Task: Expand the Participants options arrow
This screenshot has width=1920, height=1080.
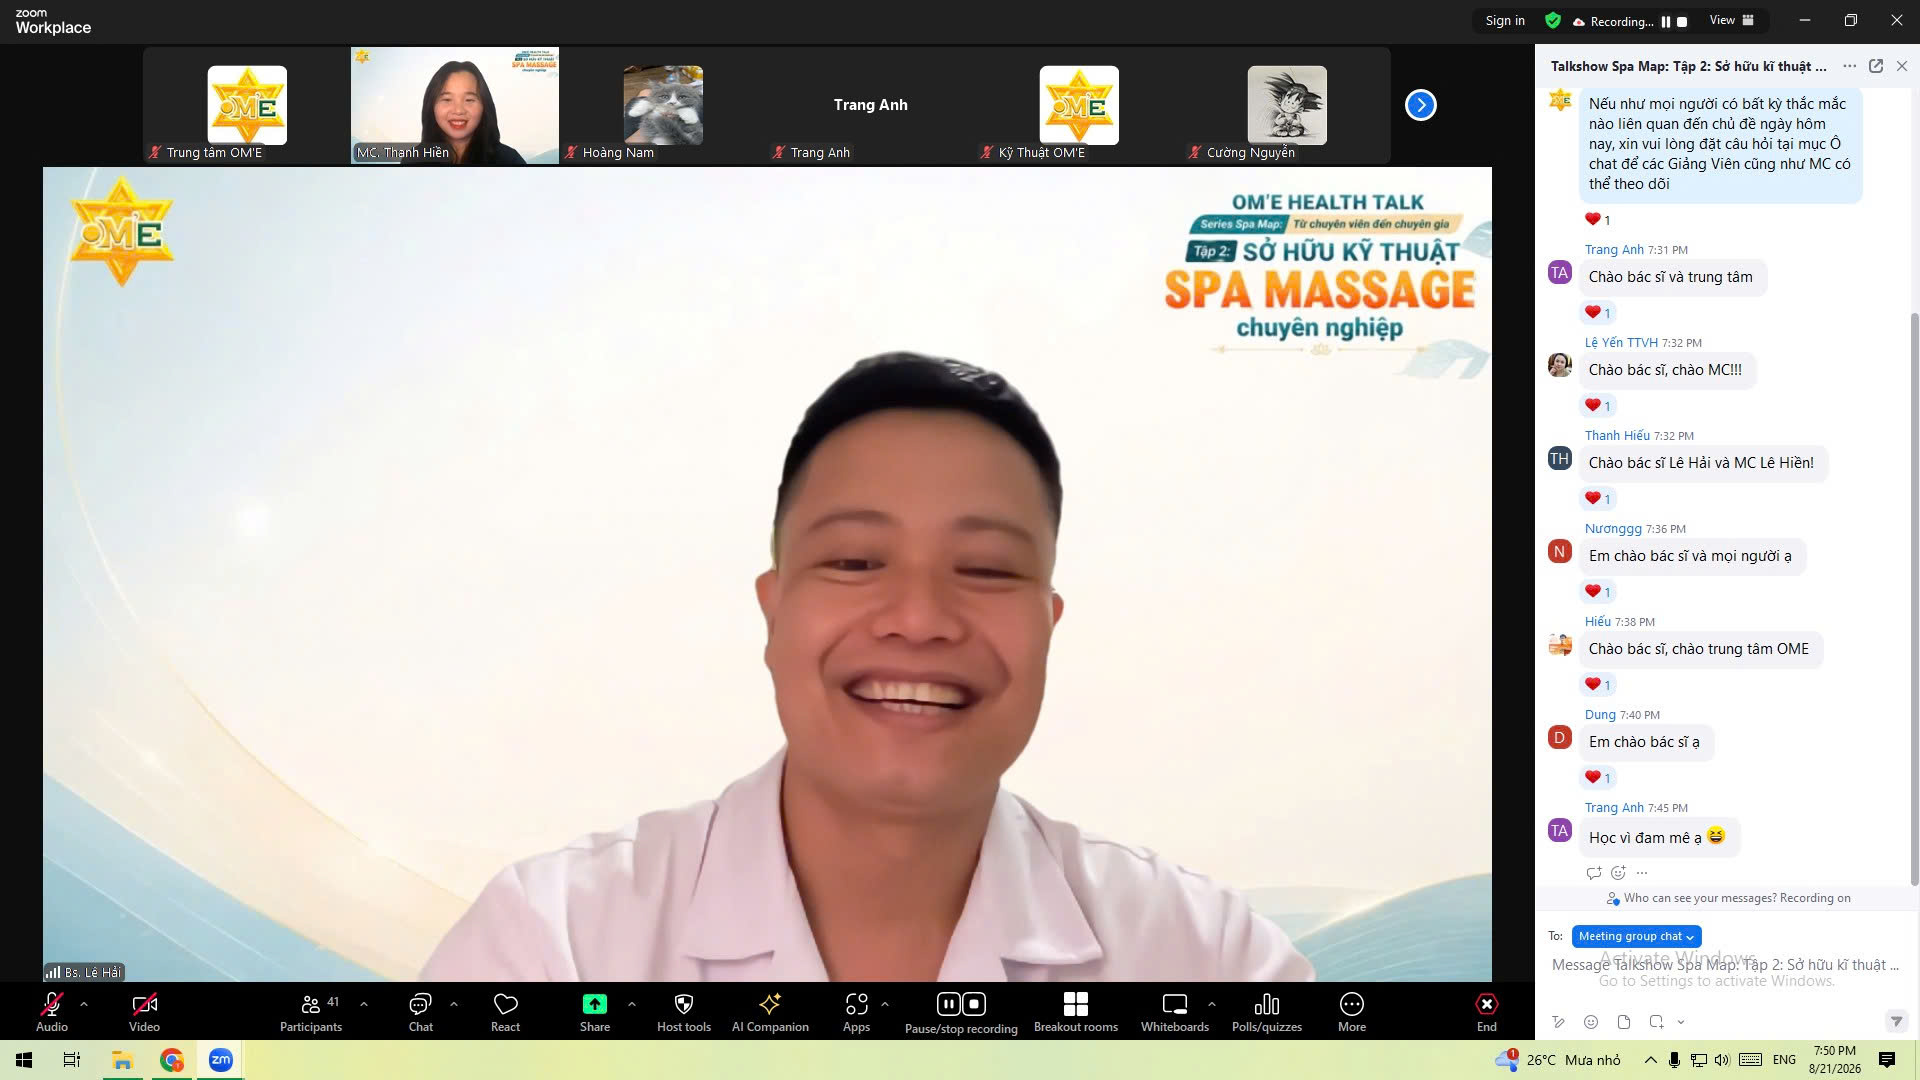Action: tap(364, 1003)
